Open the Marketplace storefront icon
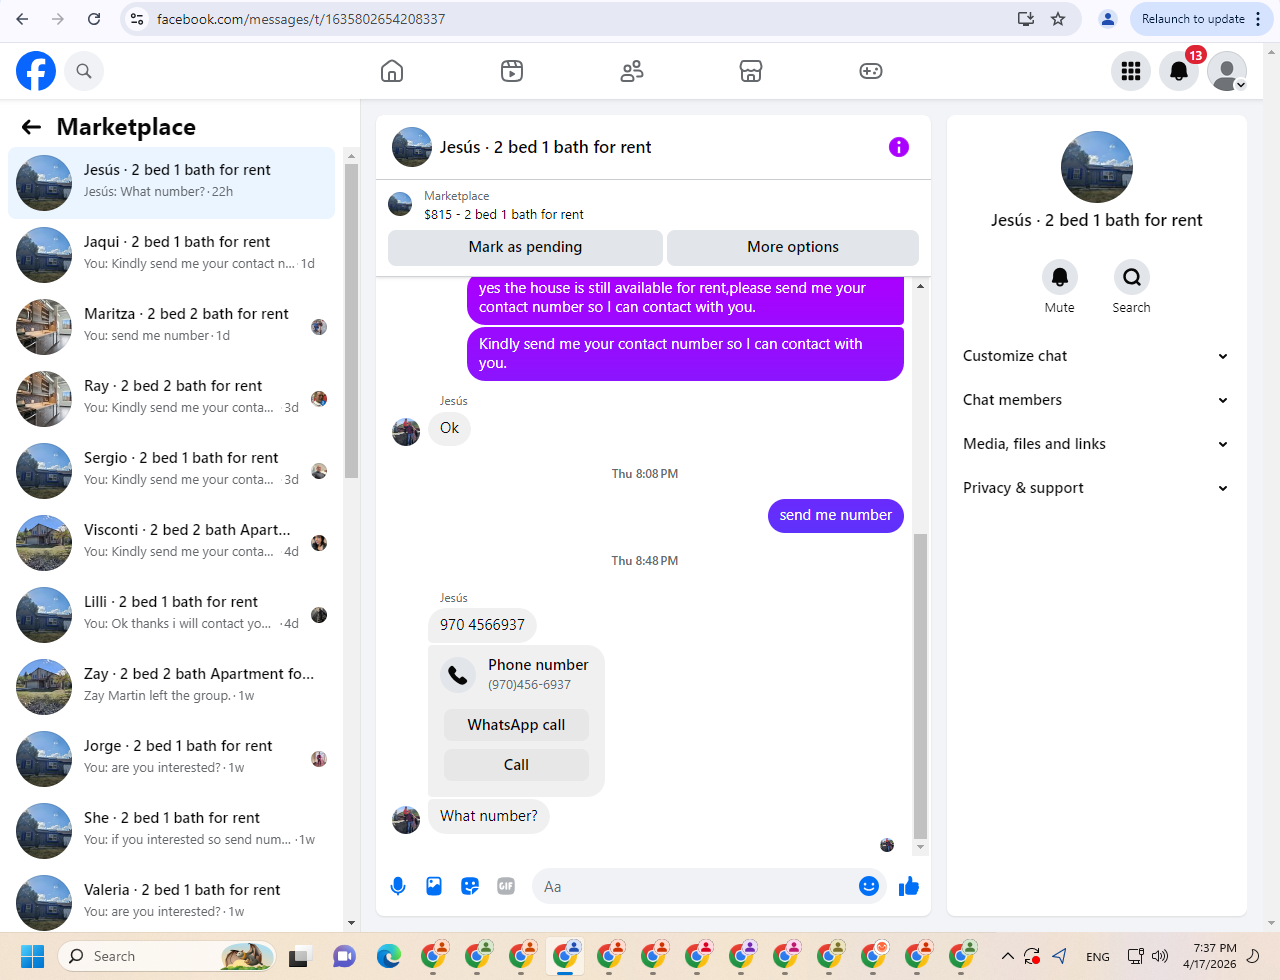 pyautogui.click(x=751, y=71)
